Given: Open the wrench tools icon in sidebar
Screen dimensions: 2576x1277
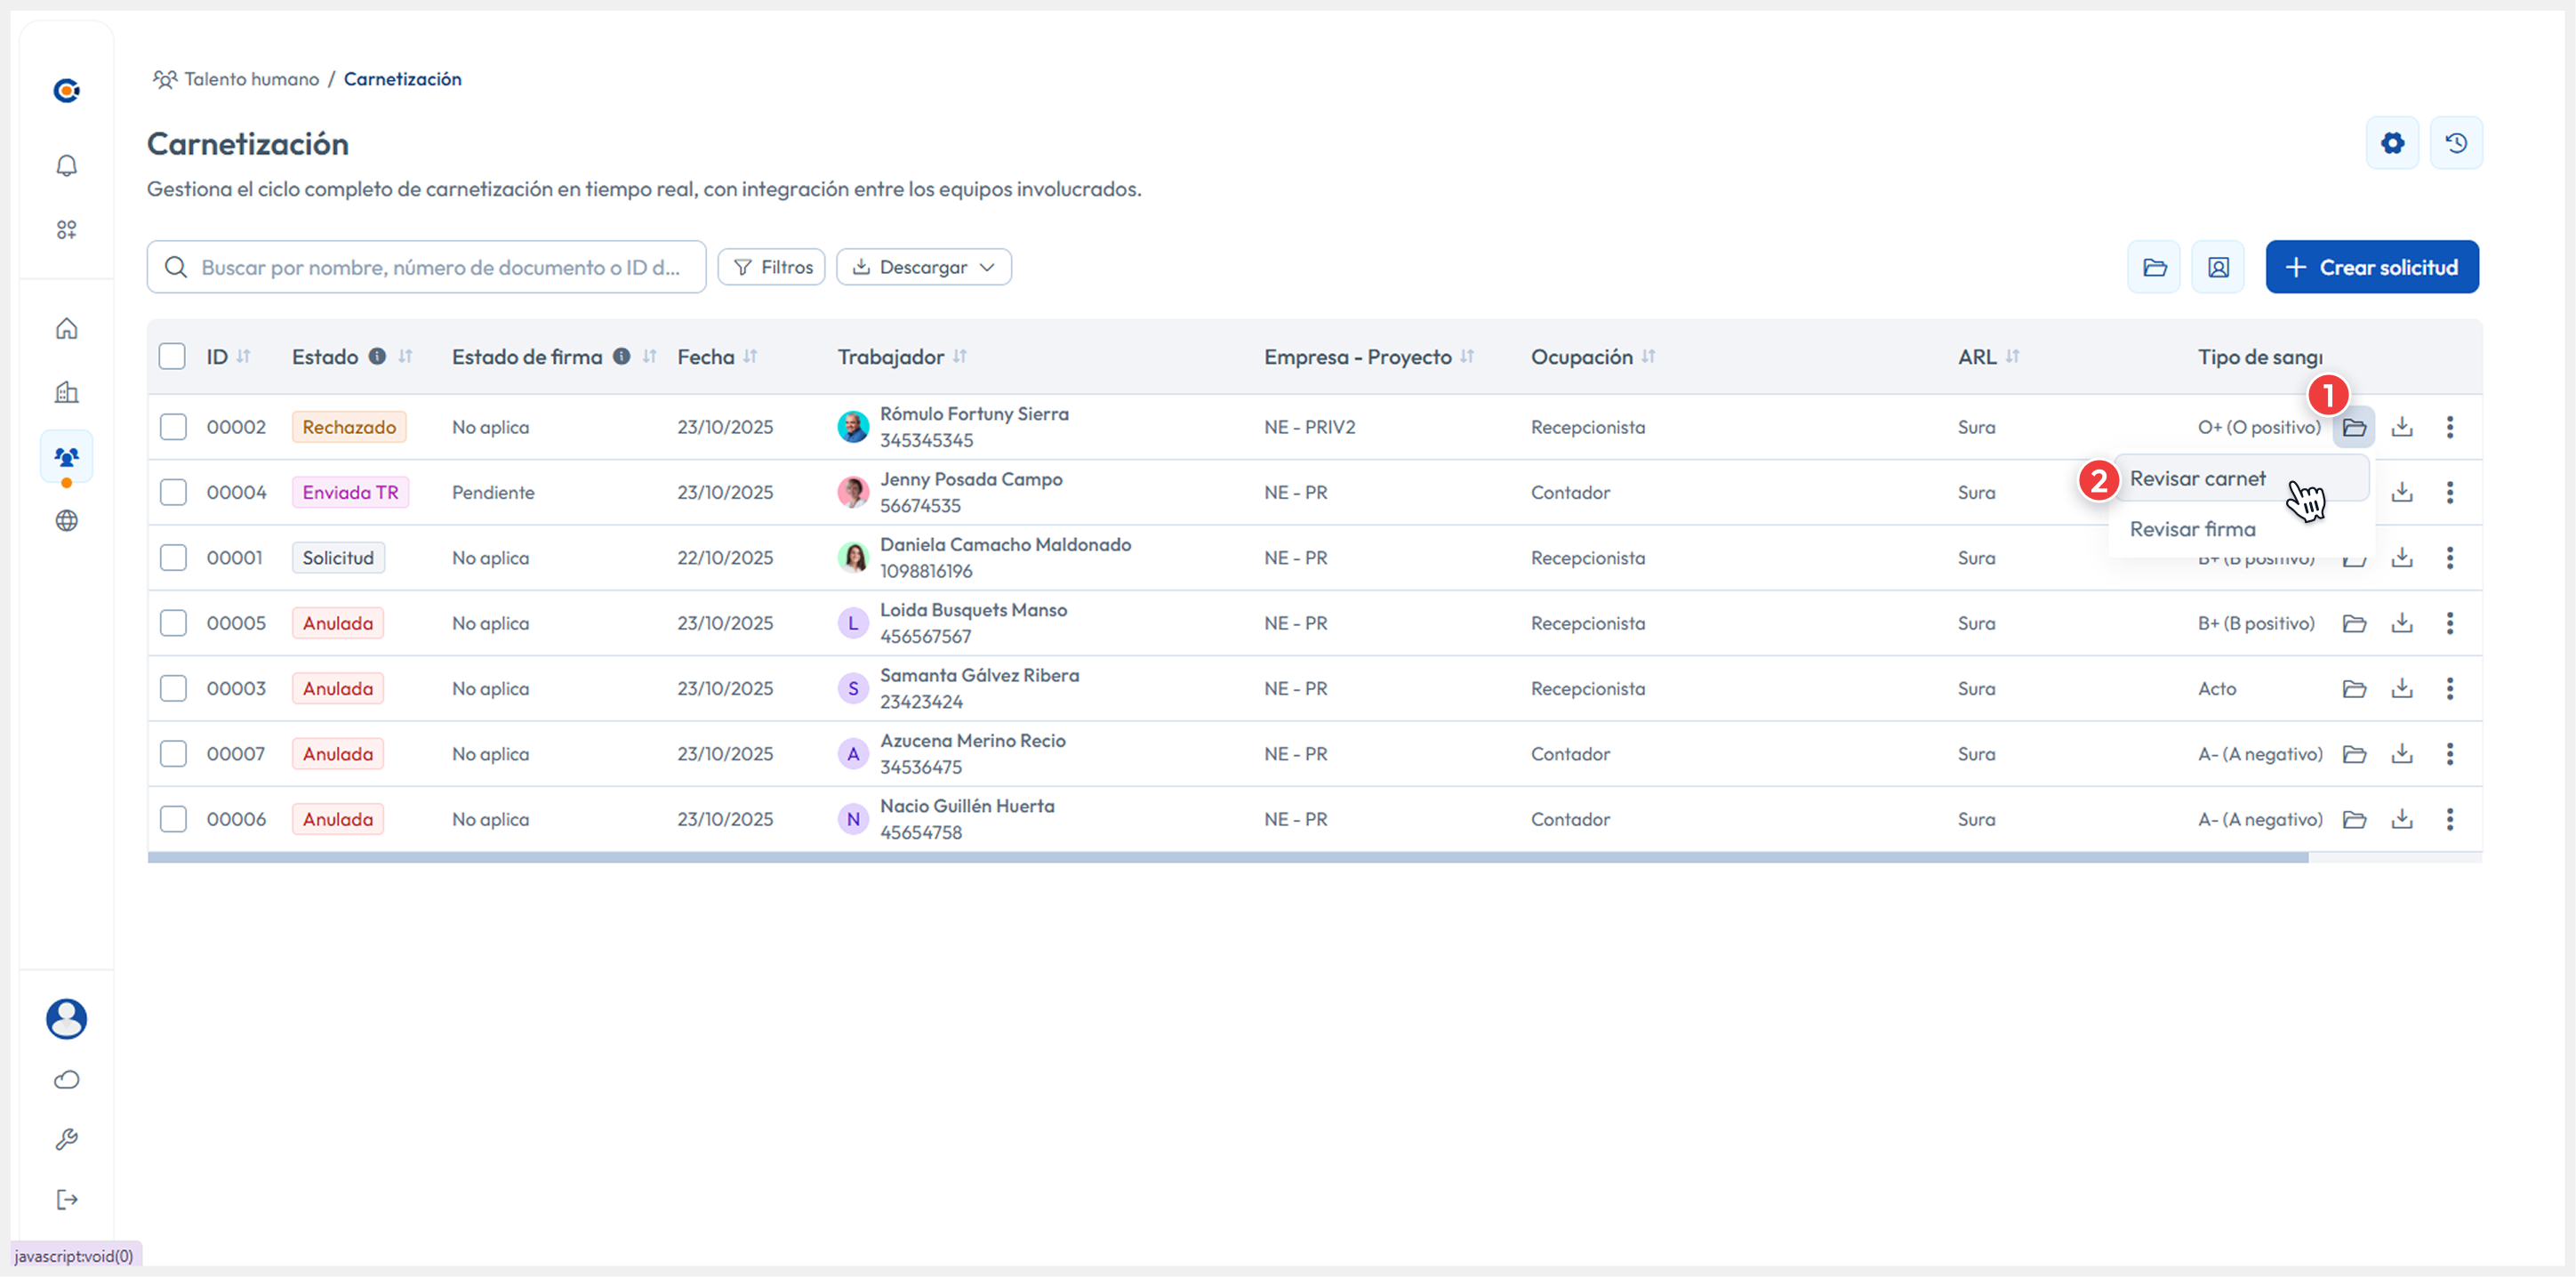Looking at the screenshot, I should click(66, 1139).
